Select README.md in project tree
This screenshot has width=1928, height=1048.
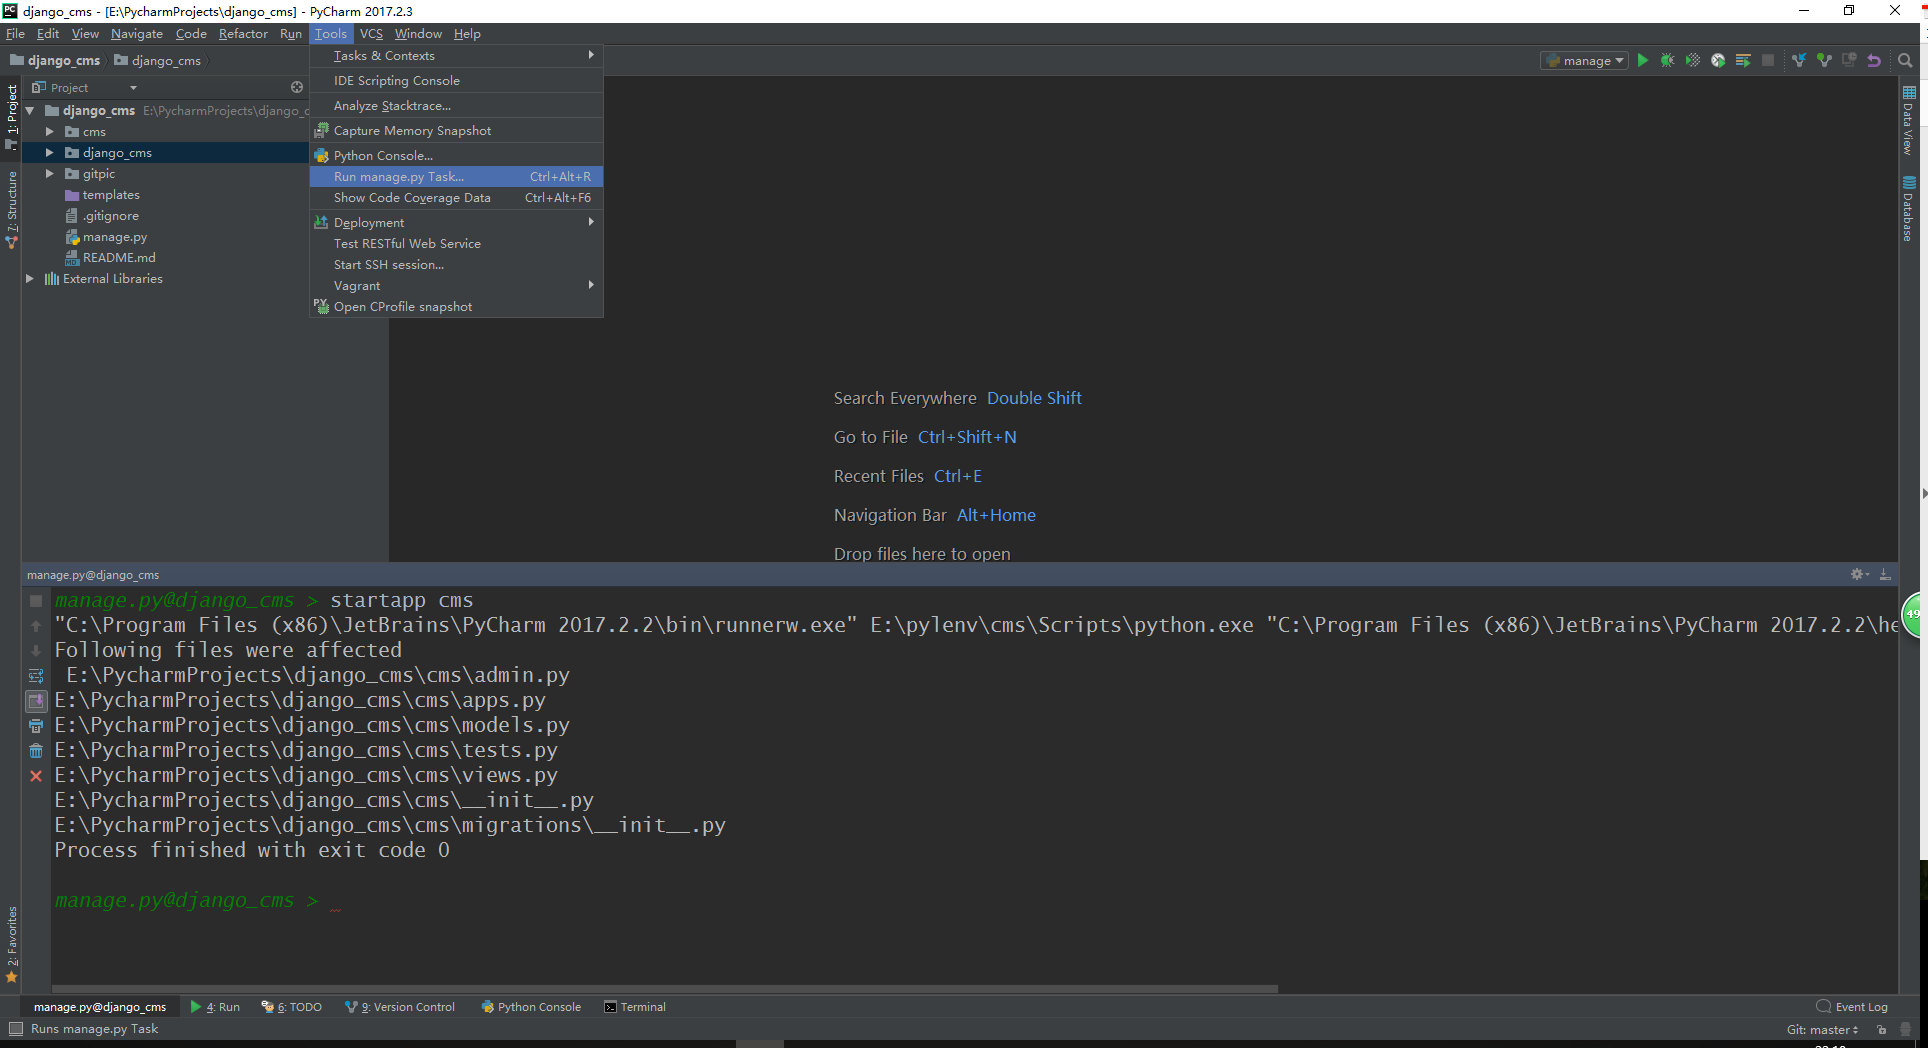pos(110,258)
